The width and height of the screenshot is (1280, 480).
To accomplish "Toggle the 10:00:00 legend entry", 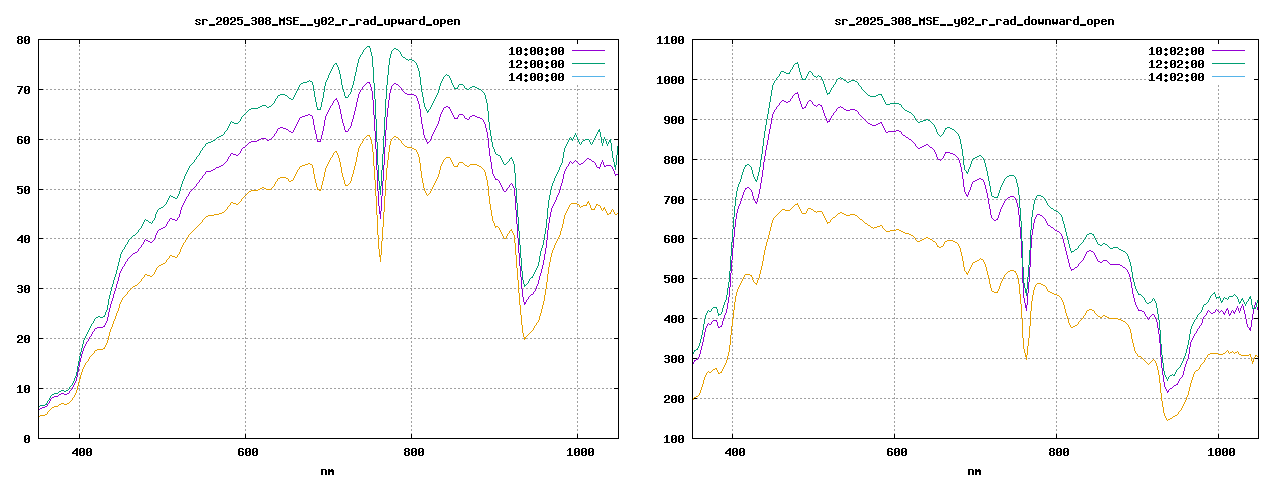I will (536, 50).
